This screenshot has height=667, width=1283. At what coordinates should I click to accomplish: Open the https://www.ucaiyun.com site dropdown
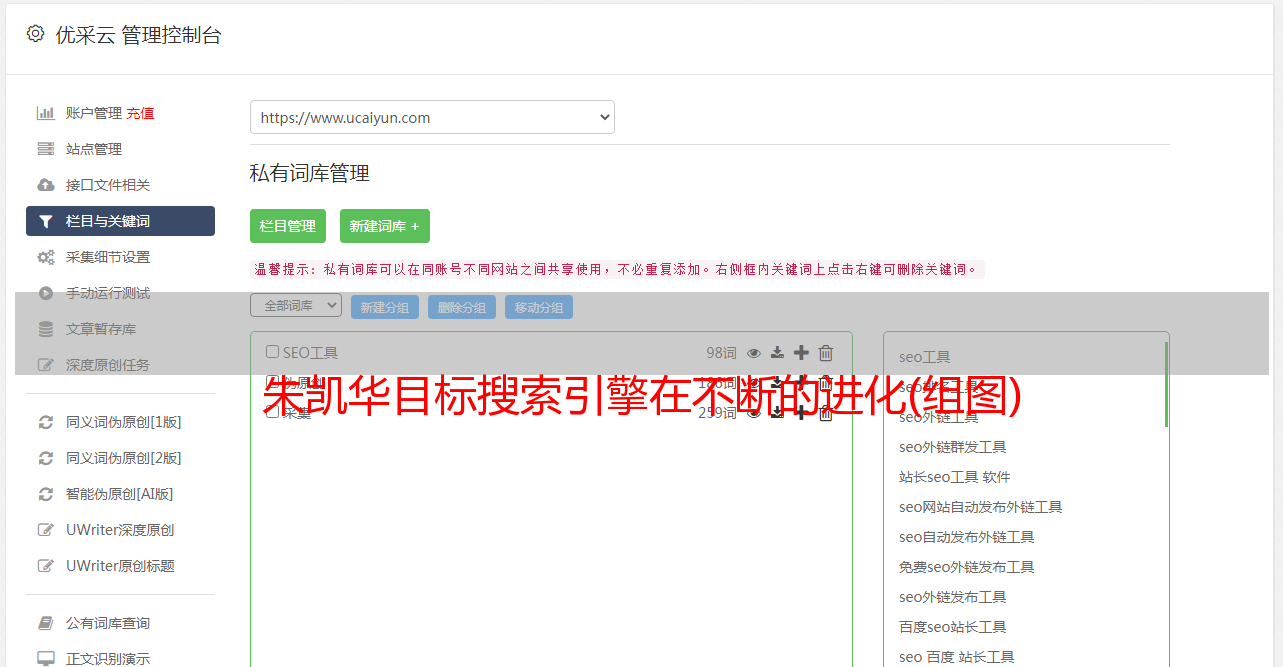pyautogui.click(x=432, y=117)
